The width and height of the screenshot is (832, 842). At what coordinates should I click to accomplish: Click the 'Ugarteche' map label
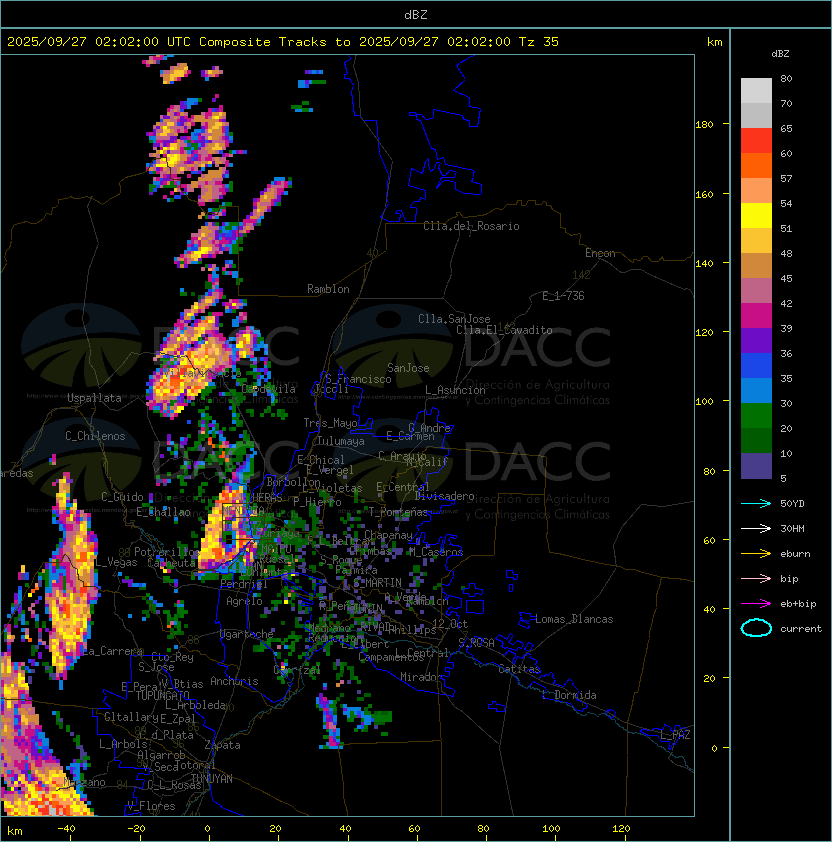(x=247, y=634)
